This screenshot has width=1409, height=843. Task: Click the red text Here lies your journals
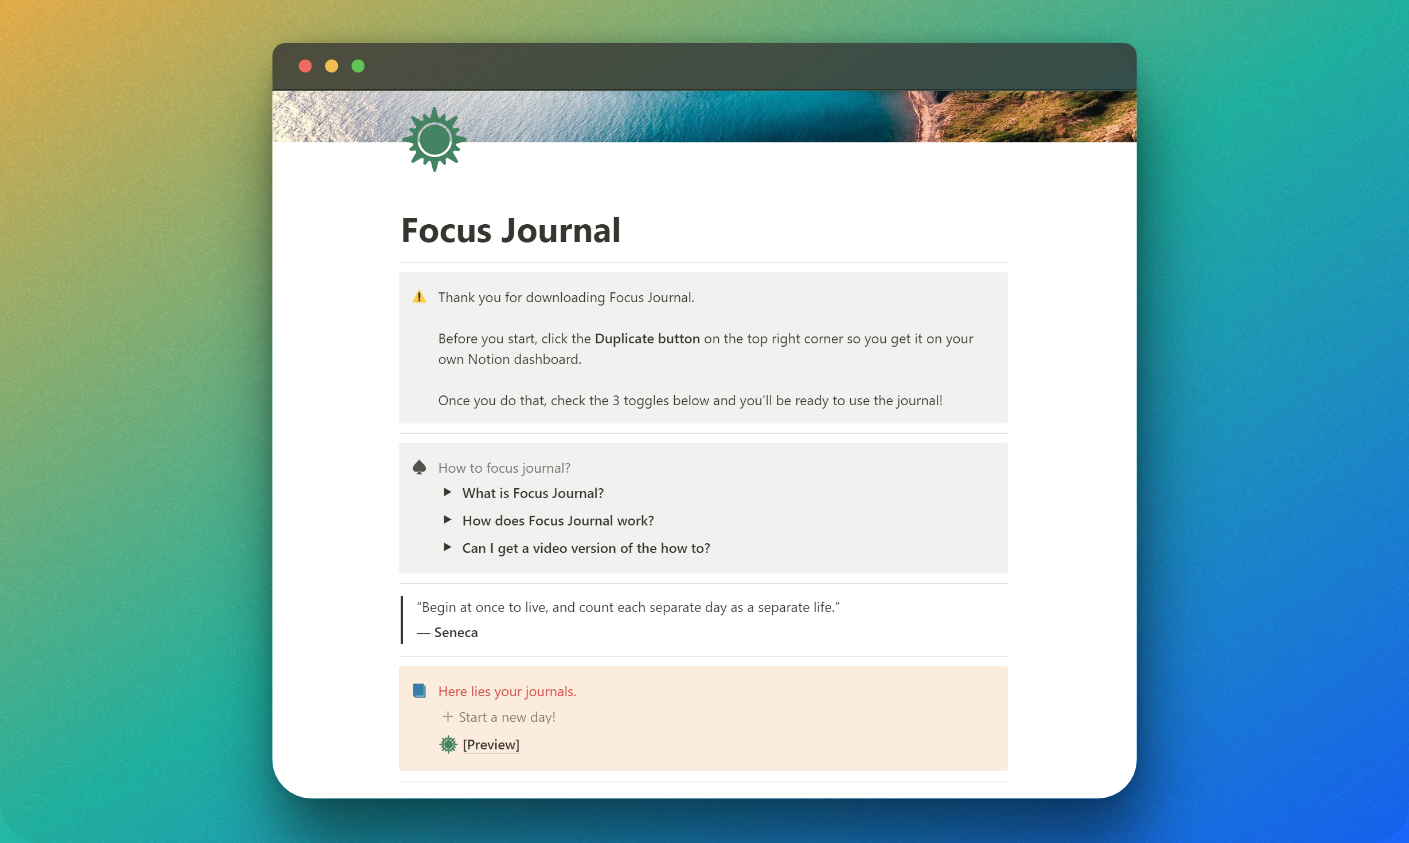[507, 692]
